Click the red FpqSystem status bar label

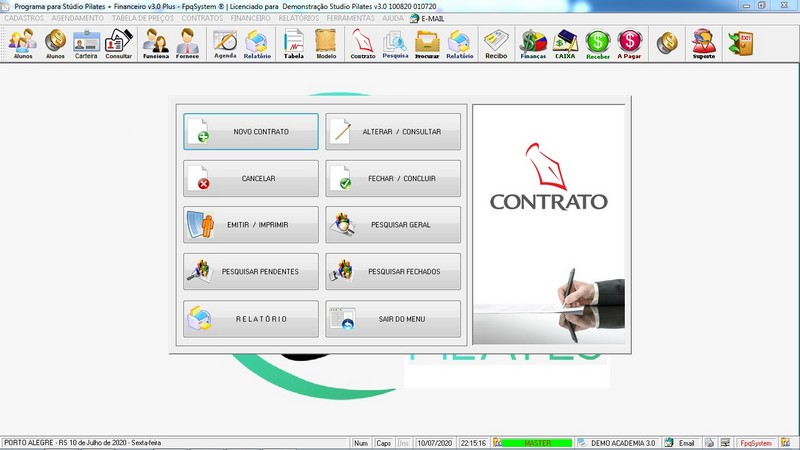pyautogui.click(x=756, y=443)
